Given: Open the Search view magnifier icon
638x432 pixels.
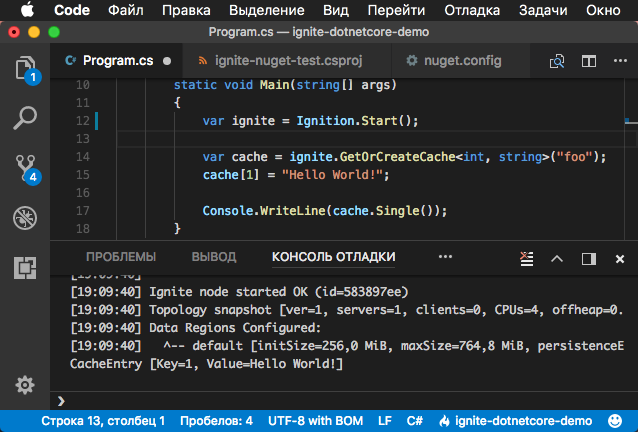Looking at the screenshot, I should (25, 118).
